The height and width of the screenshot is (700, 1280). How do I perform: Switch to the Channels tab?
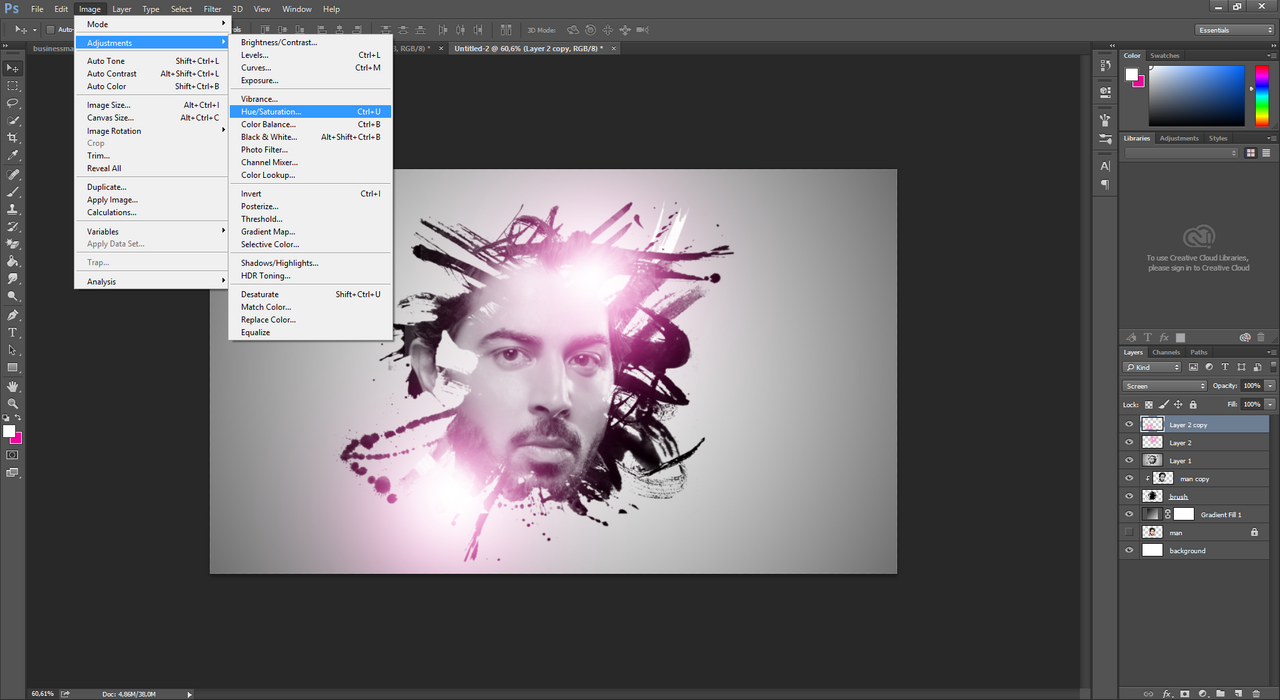1166,352
